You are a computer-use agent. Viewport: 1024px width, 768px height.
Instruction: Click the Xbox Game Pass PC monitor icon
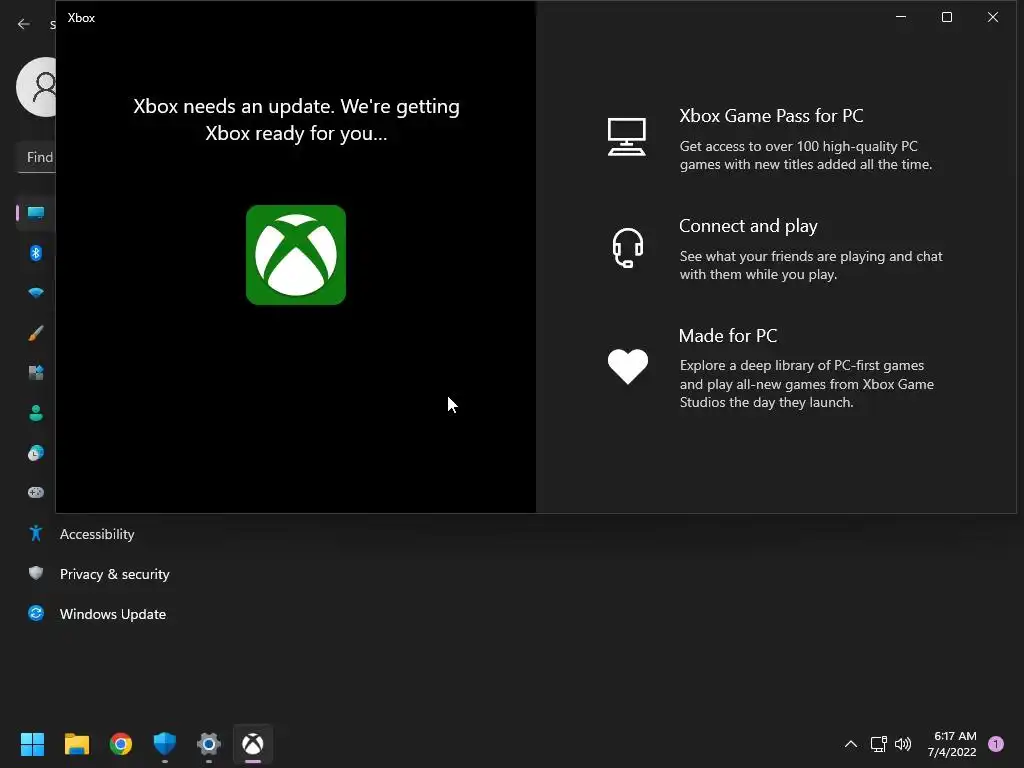pos(627,136)
